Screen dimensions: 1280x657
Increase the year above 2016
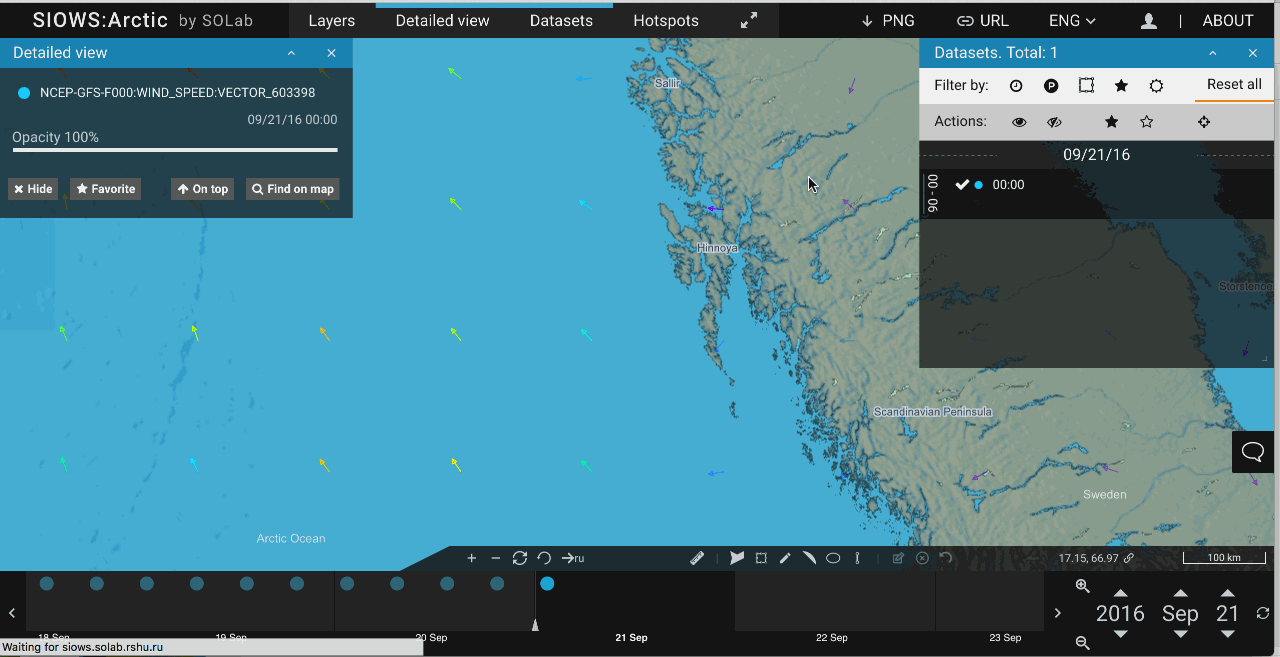tap(1120, 593)
